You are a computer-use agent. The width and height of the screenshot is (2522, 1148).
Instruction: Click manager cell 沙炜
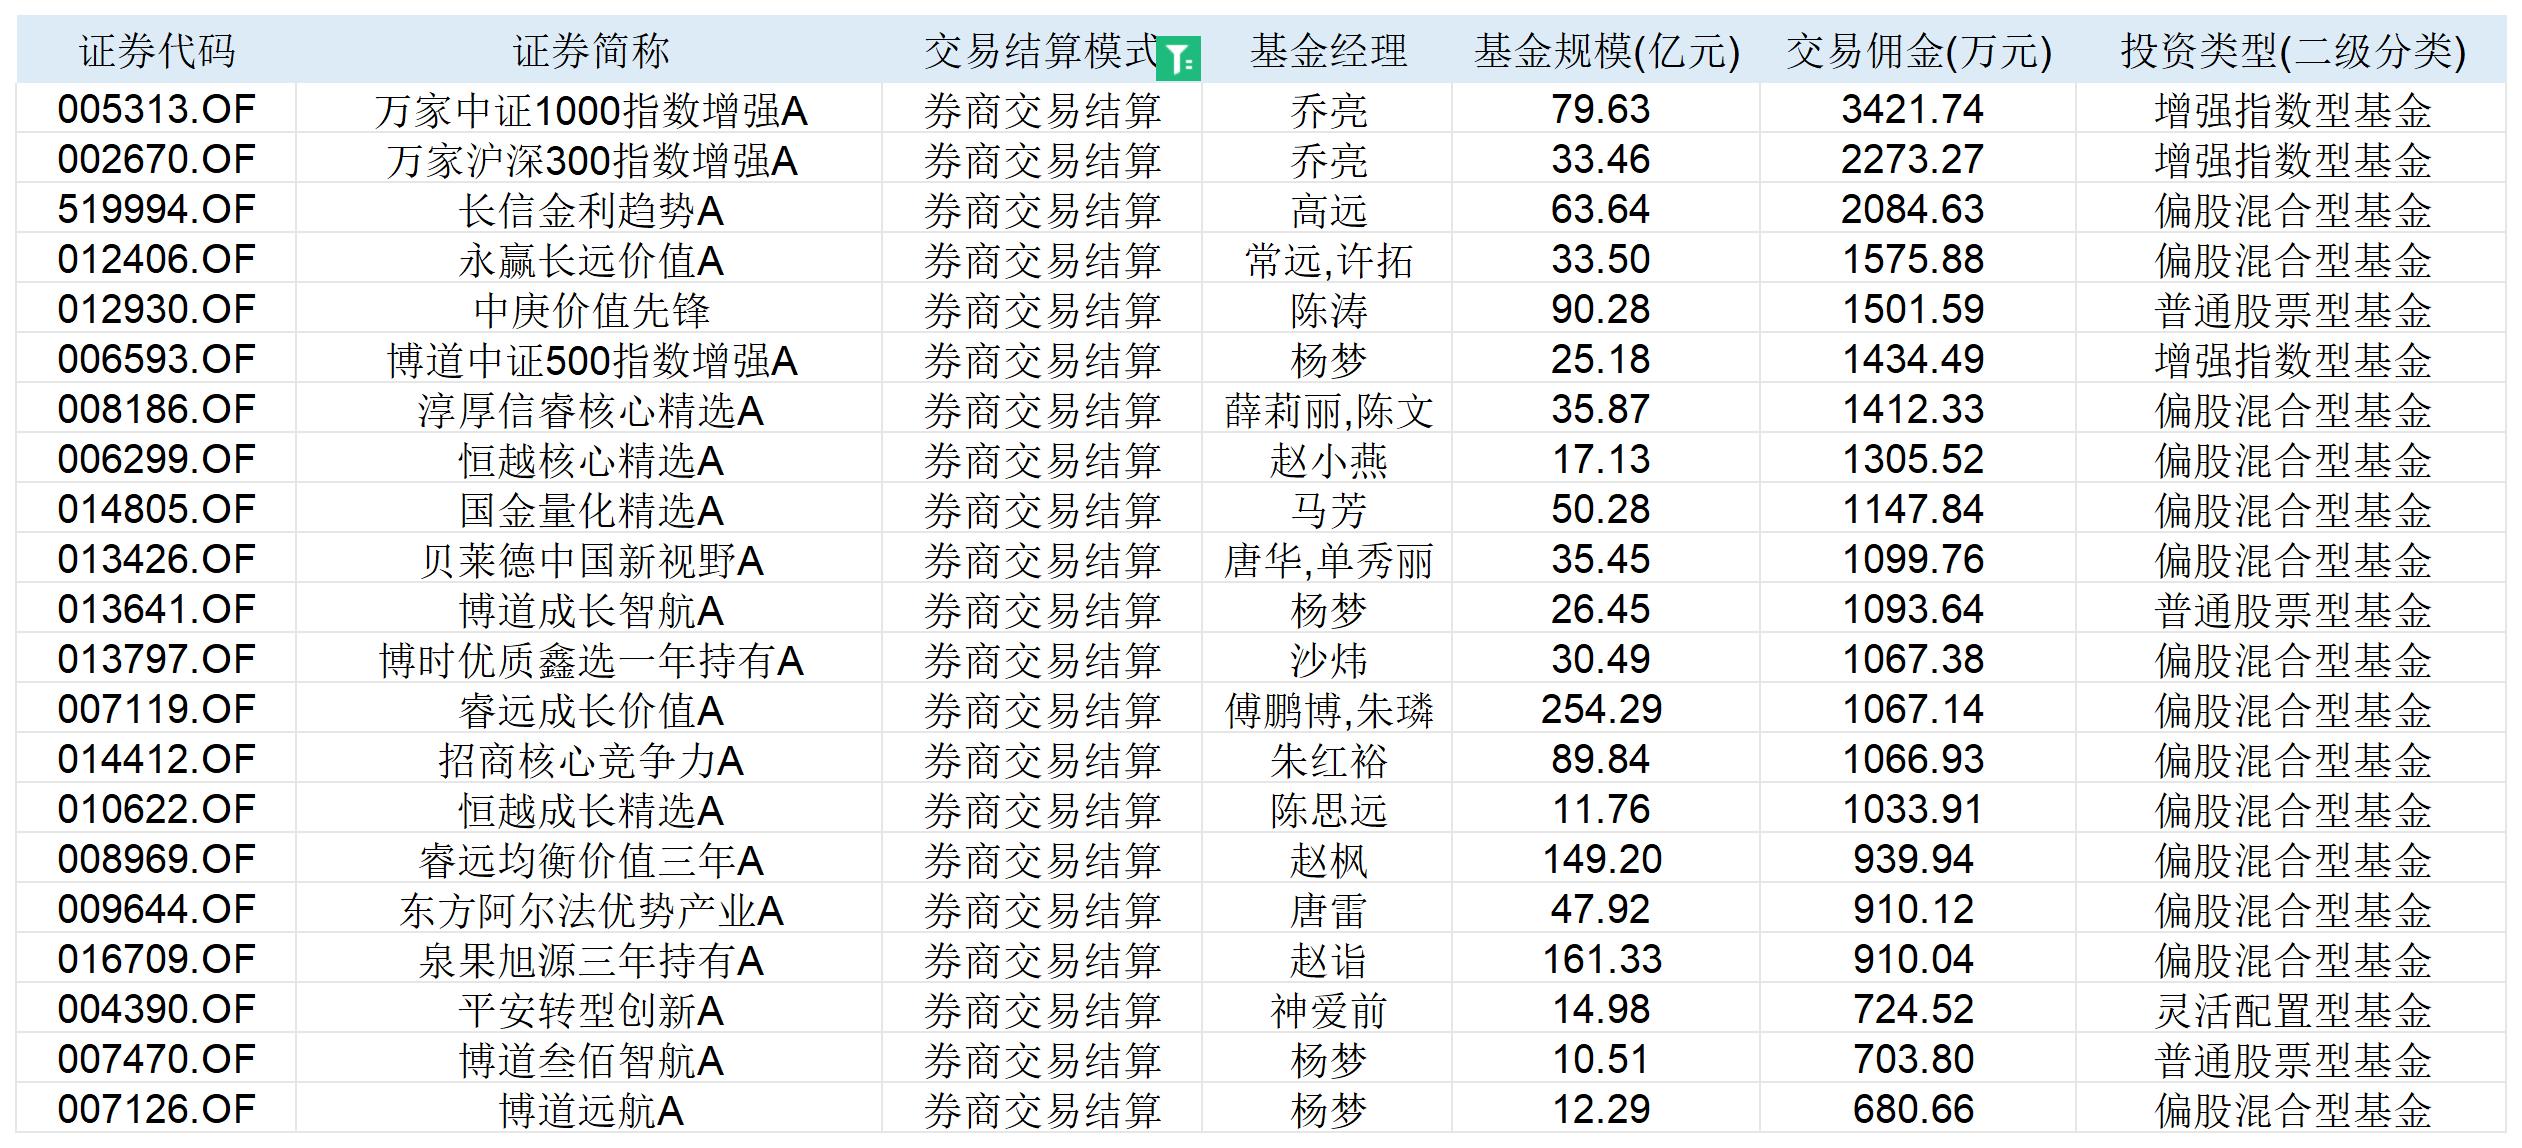point(1327,660)
